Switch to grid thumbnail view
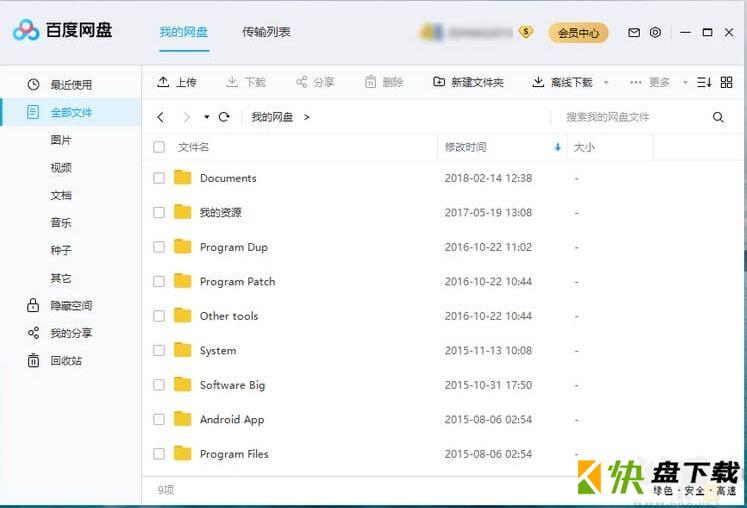Image resolution: width=747 pixels, height=508 pixels. pyautogui.click(x=727, y=82)
